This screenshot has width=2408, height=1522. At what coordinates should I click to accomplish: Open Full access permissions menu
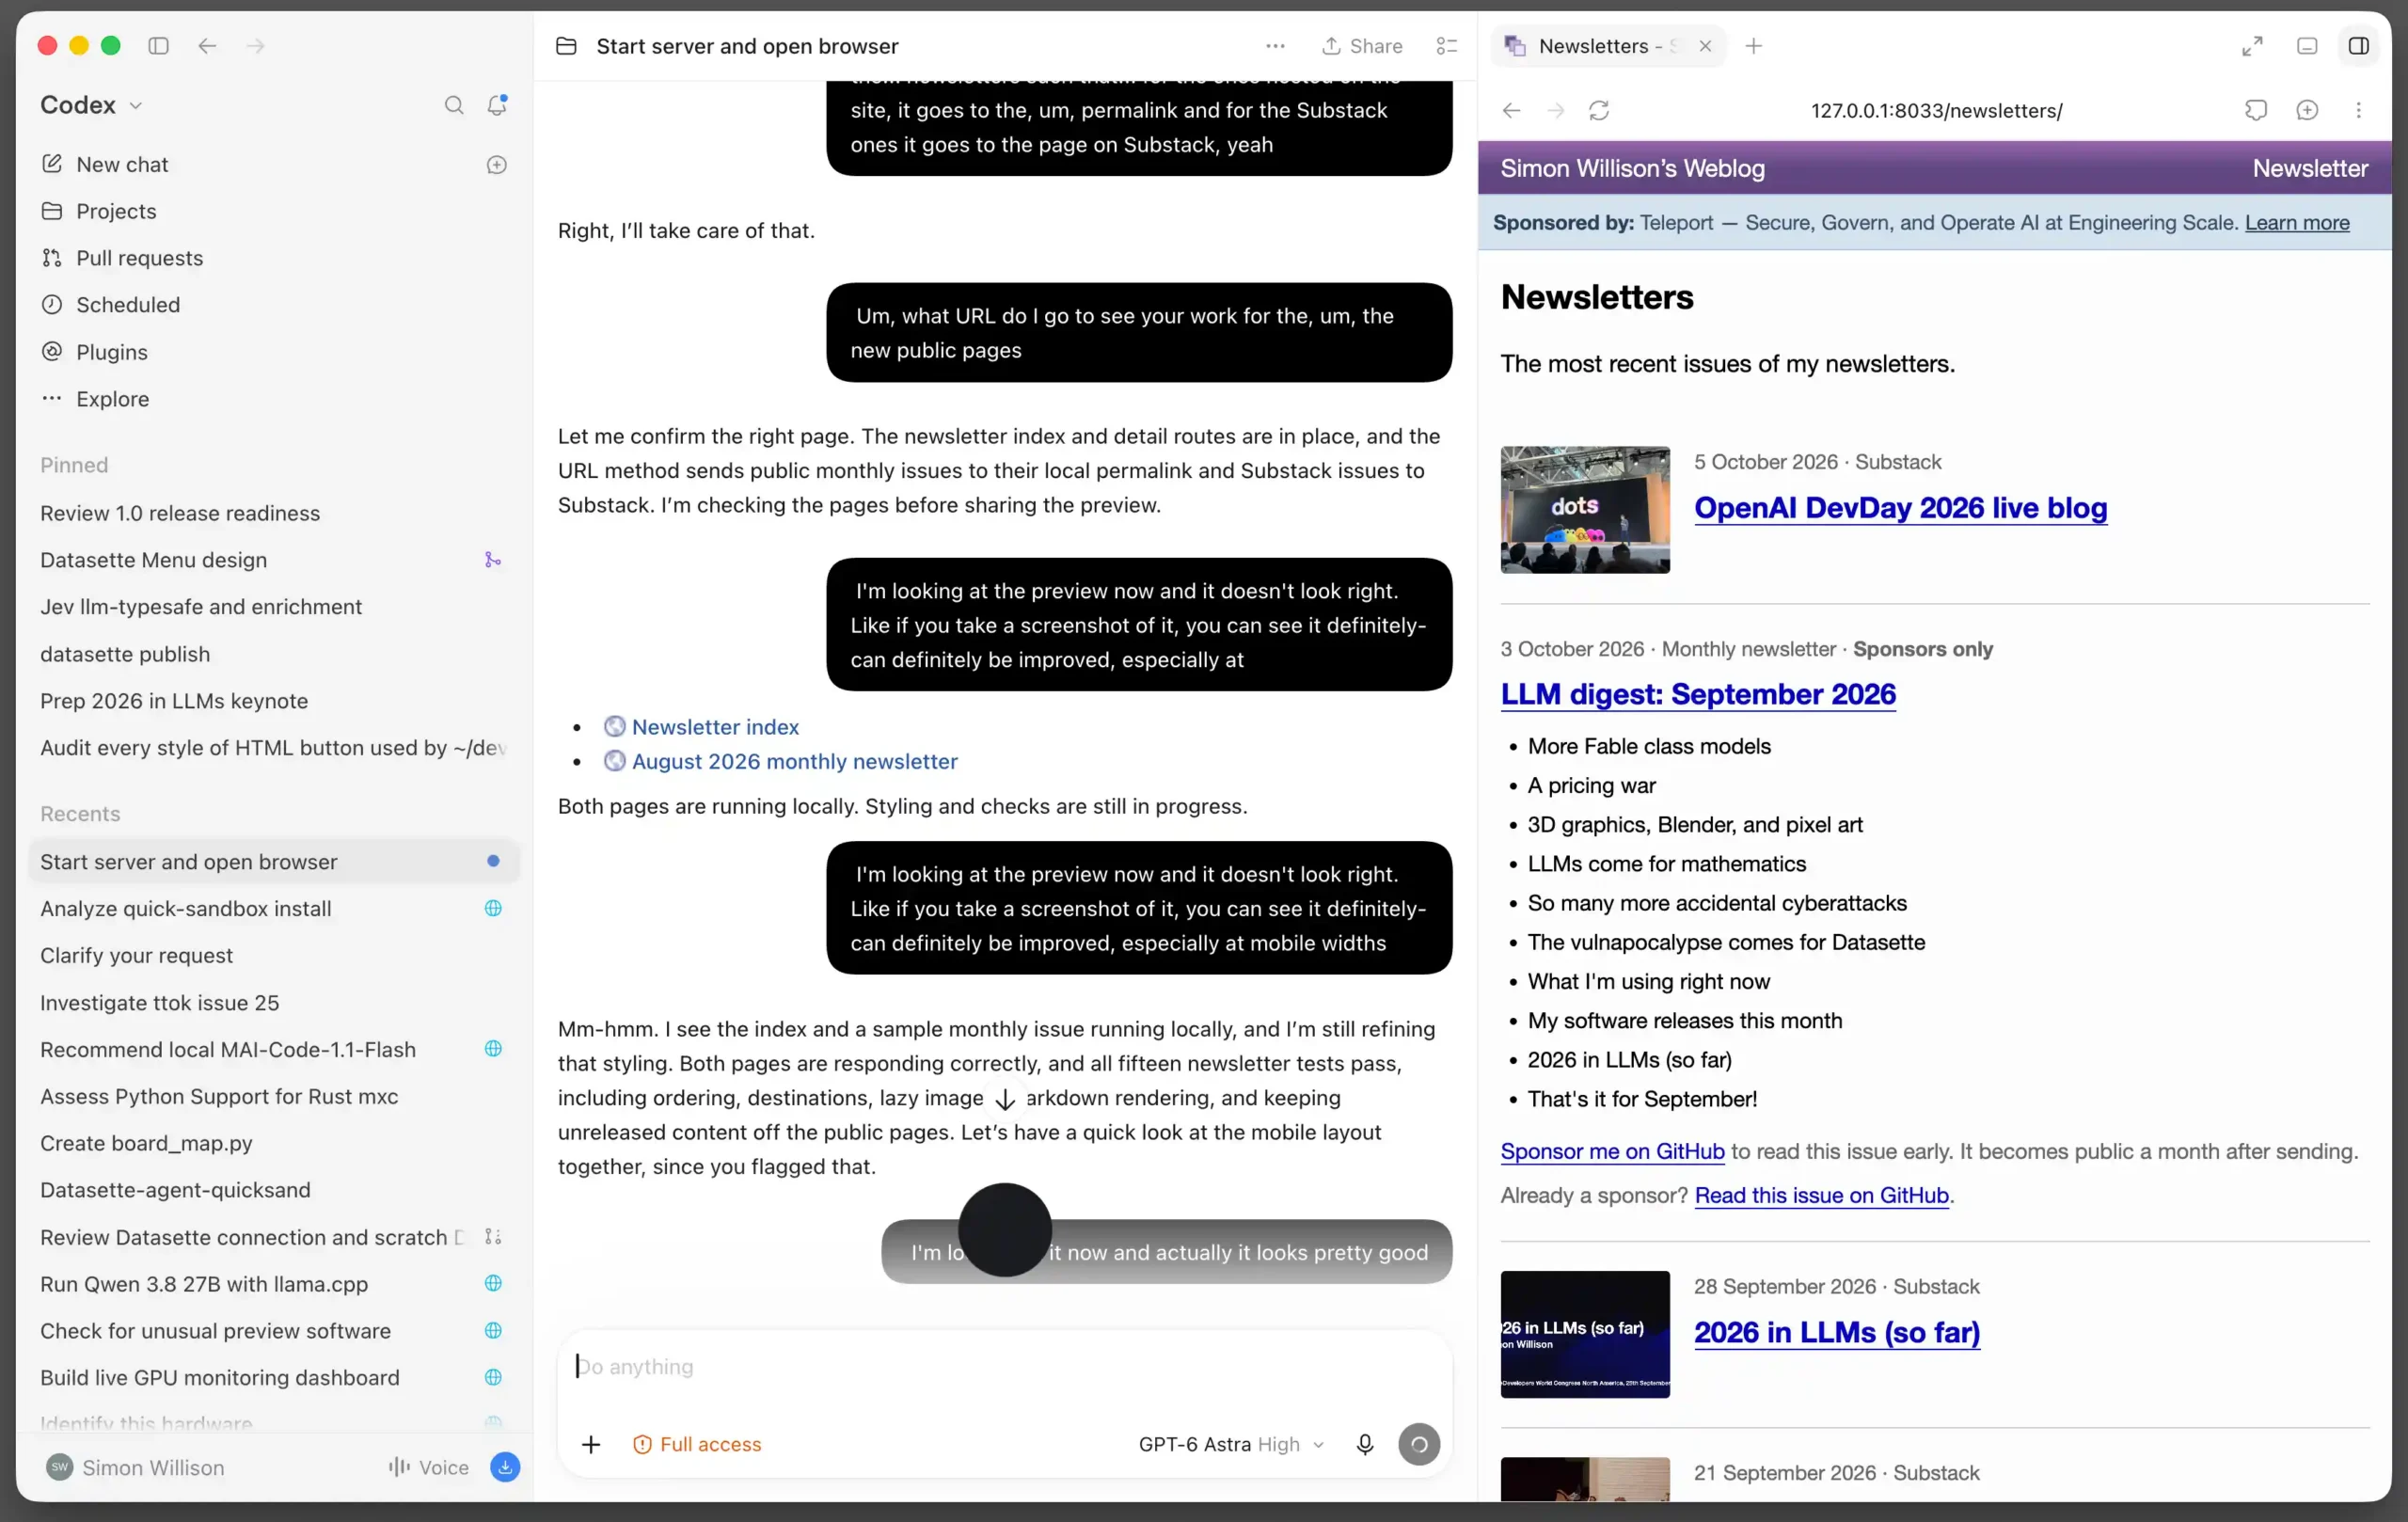[x=697, y=1444]
